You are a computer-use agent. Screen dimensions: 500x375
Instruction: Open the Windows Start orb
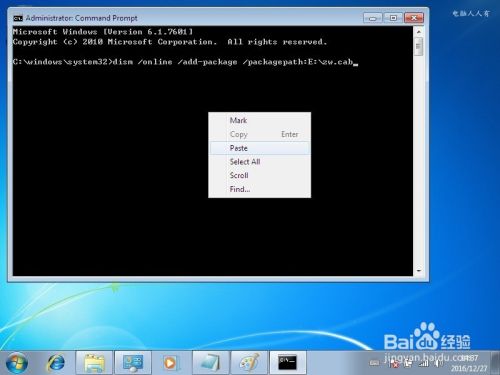17,363
